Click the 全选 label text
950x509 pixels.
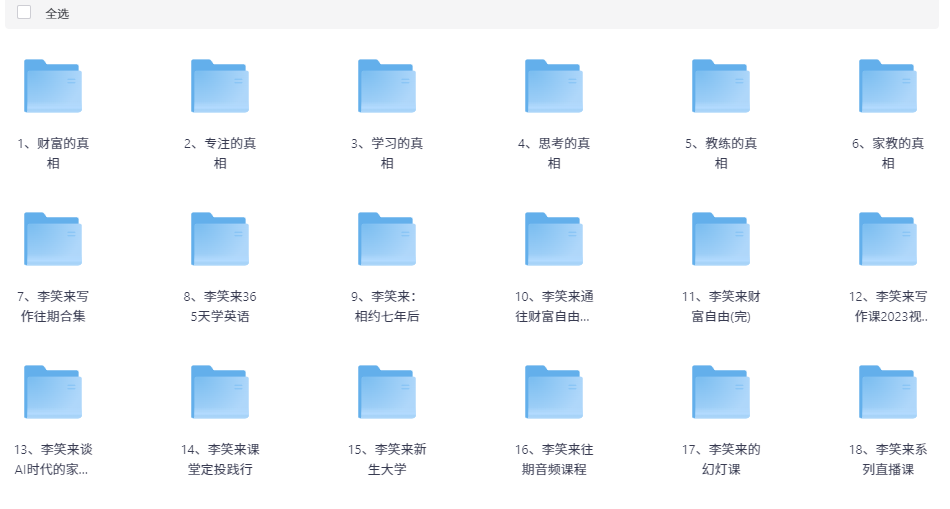pos(57,13)
